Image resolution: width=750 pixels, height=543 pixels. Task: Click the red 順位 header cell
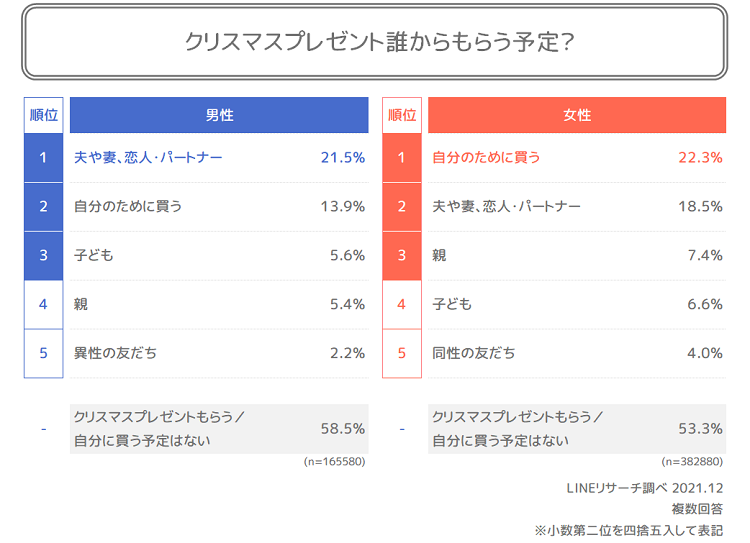pyautogui.click(x=402, y=115)
